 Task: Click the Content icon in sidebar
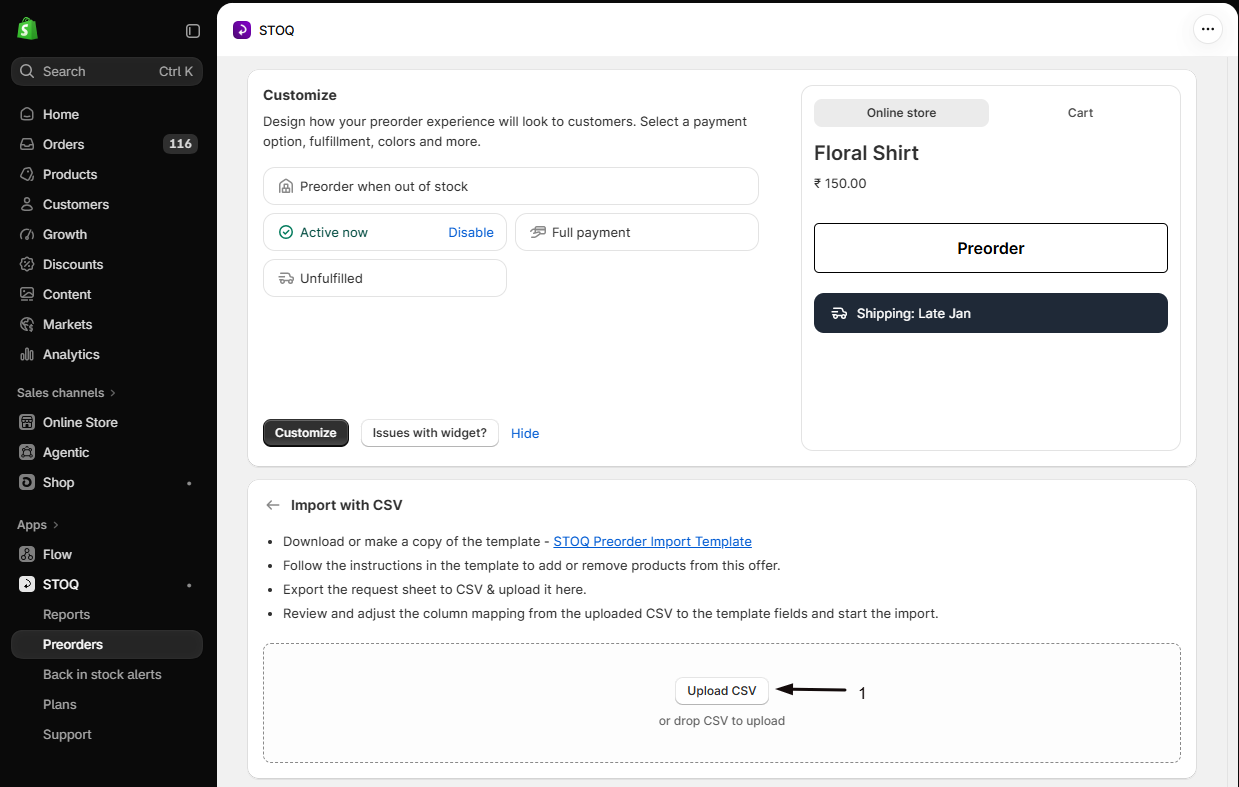click(27, 294)
